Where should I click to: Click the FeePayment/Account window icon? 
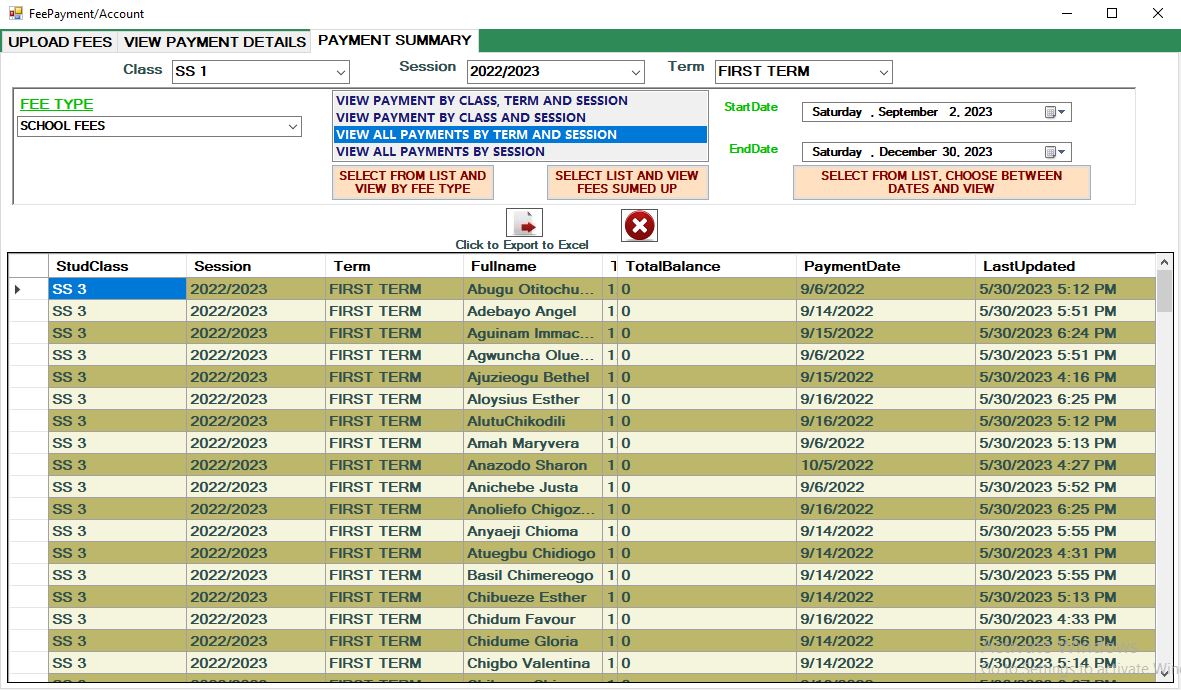pyautogui.click(x=15, y=13)
